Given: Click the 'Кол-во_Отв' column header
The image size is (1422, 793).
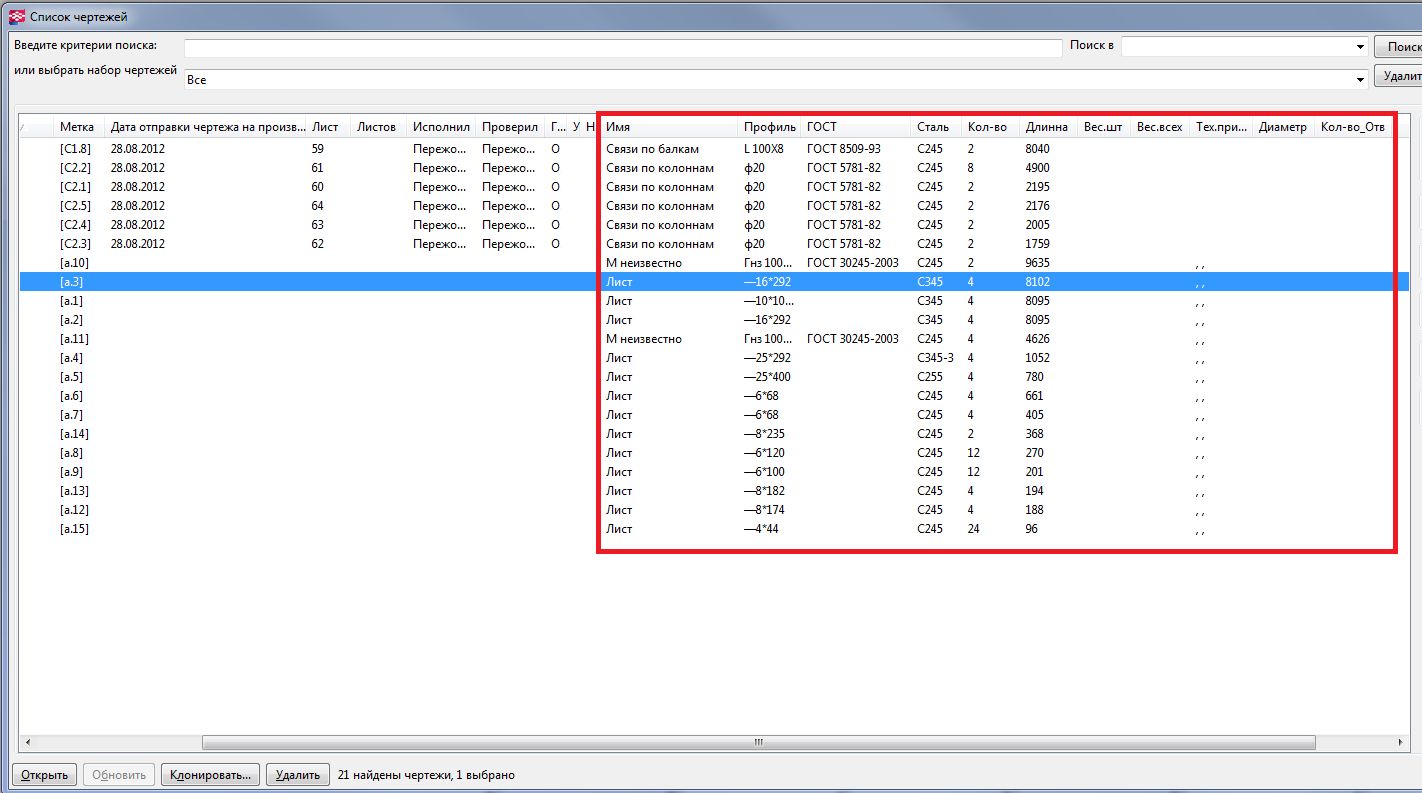Looking at the screenshot, I should [x=1352, y=127].
